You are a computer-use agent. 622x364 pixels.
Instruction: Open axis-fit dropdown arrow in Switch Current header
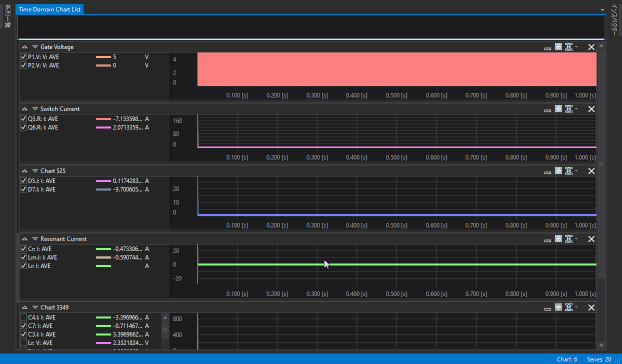point(576,109)
